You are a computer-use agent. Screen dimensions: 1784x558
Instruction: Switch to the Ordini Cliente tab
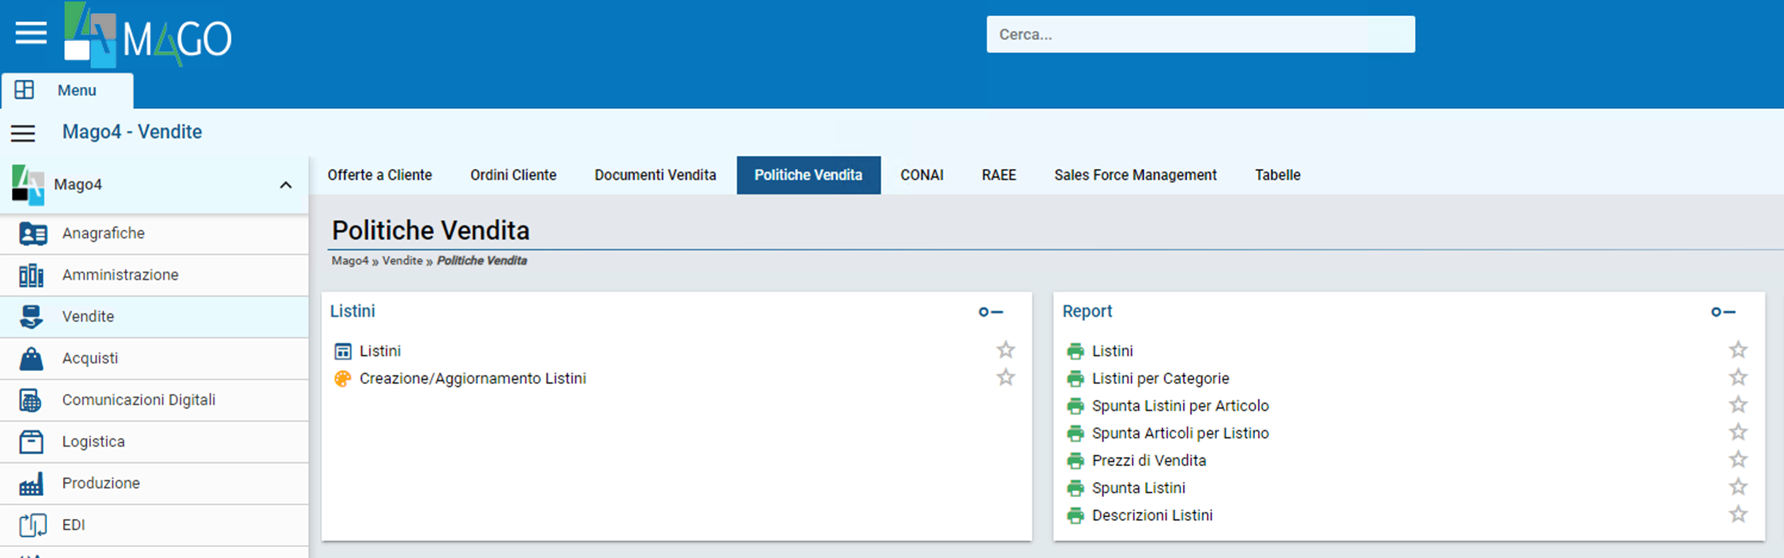coord(513,175)
